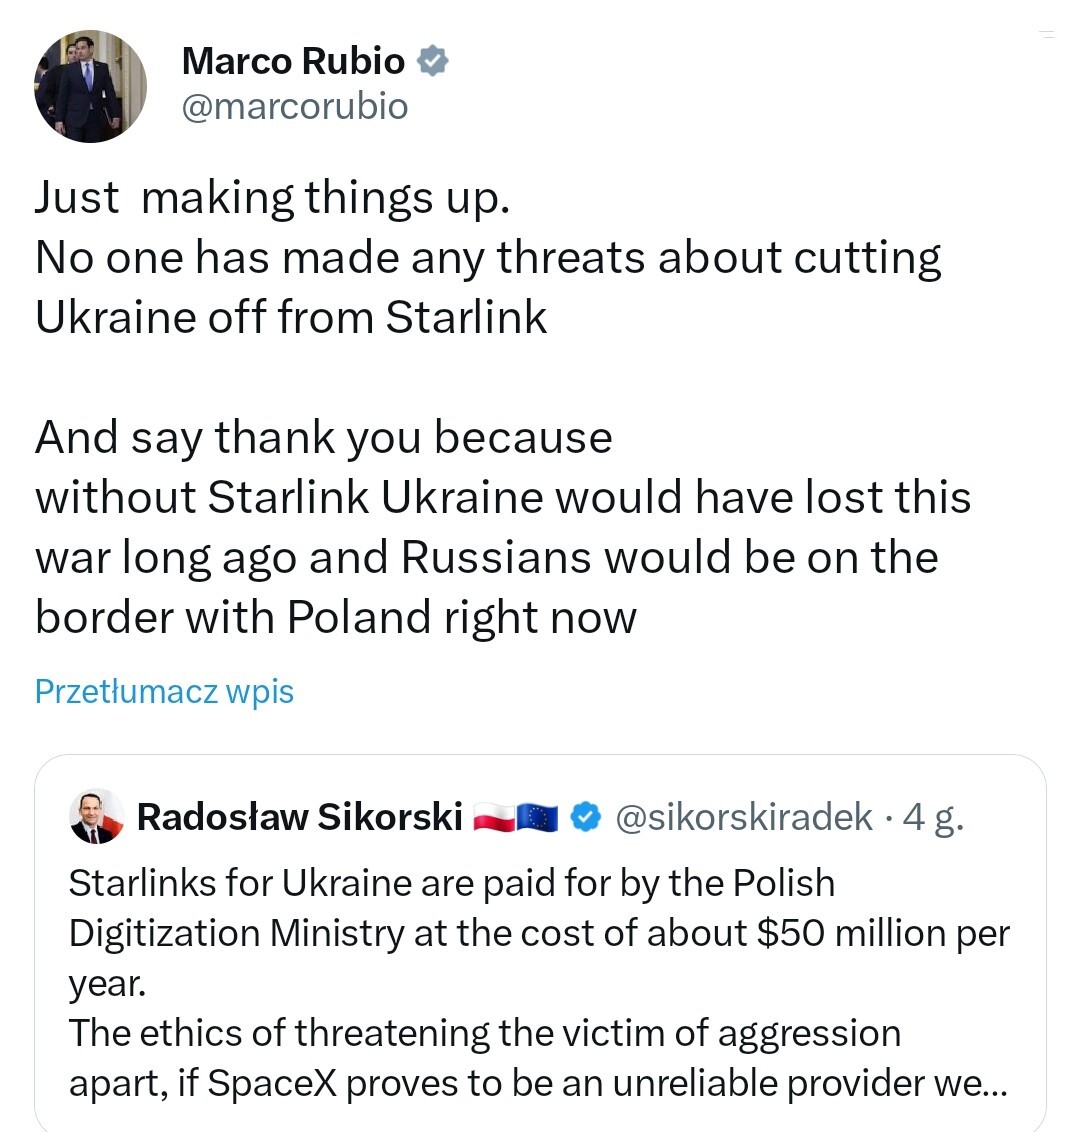Click the "Marco Rubio" display name
Image resolution: width=1080 pixels, height=1132 pixels.
(x=293, y=61)
